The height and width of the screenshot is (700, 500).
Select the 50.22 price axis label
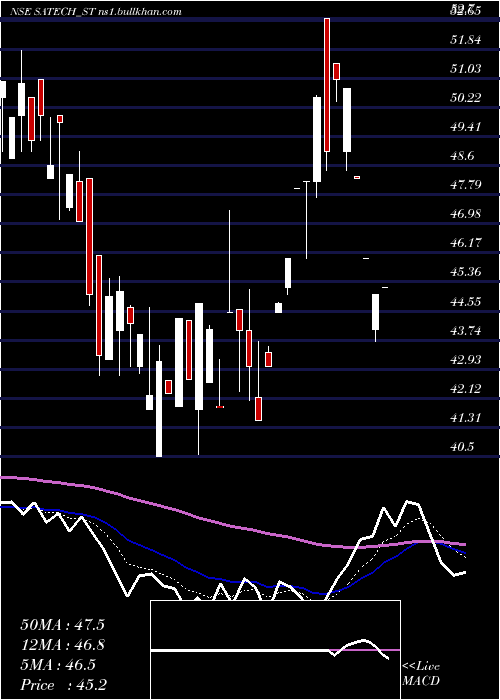tap(466, 98)
